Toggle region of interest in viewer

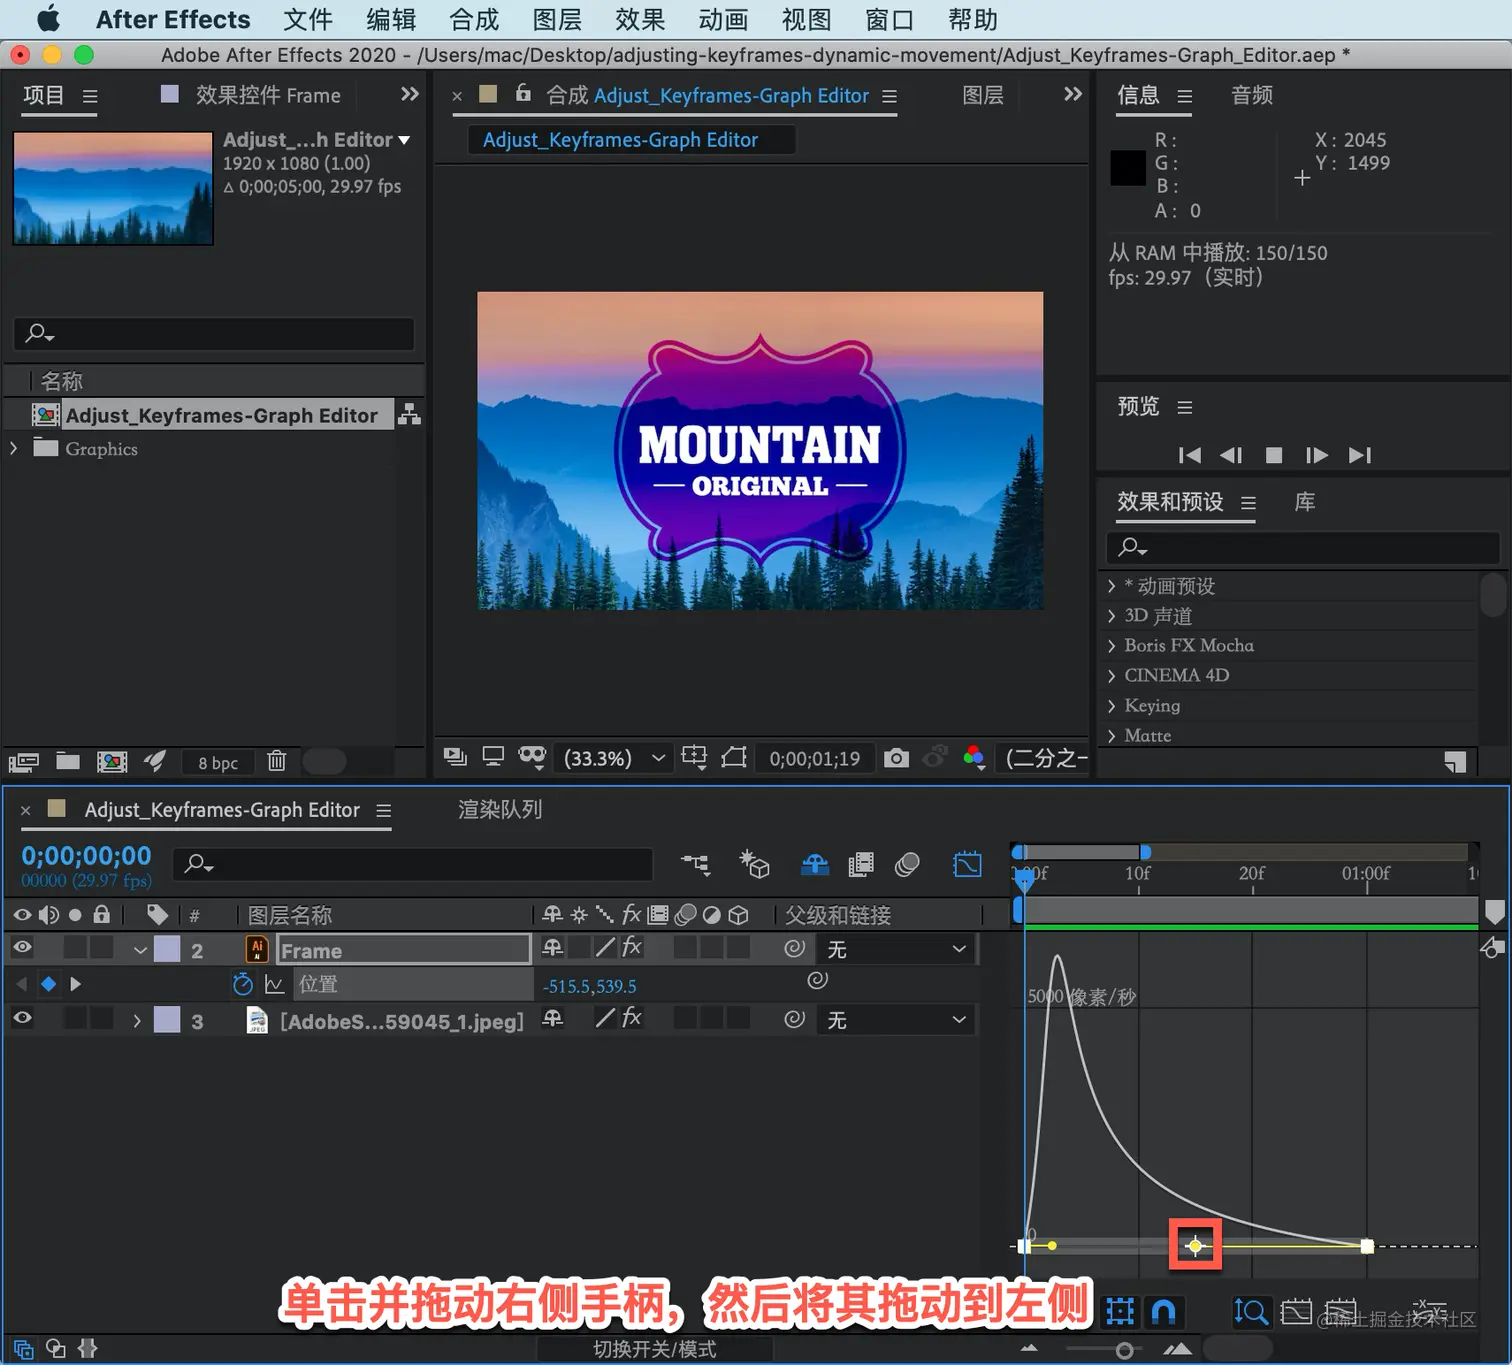[735, 757]
